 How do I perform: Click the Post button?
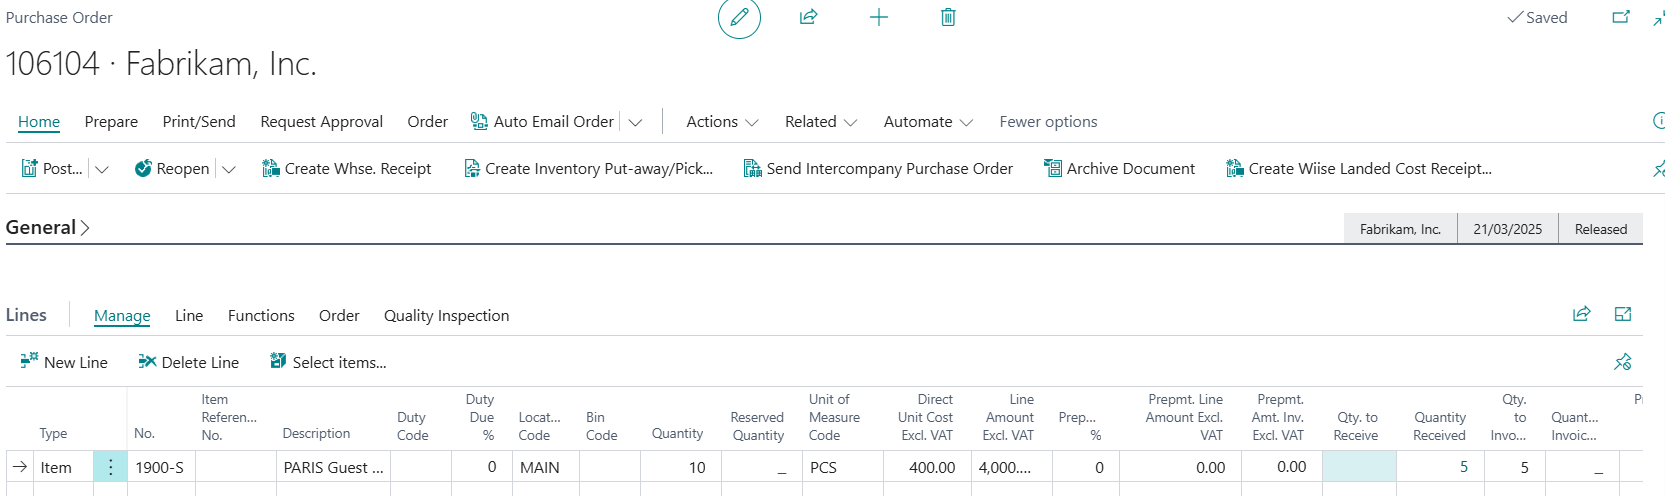click(52, 169)
